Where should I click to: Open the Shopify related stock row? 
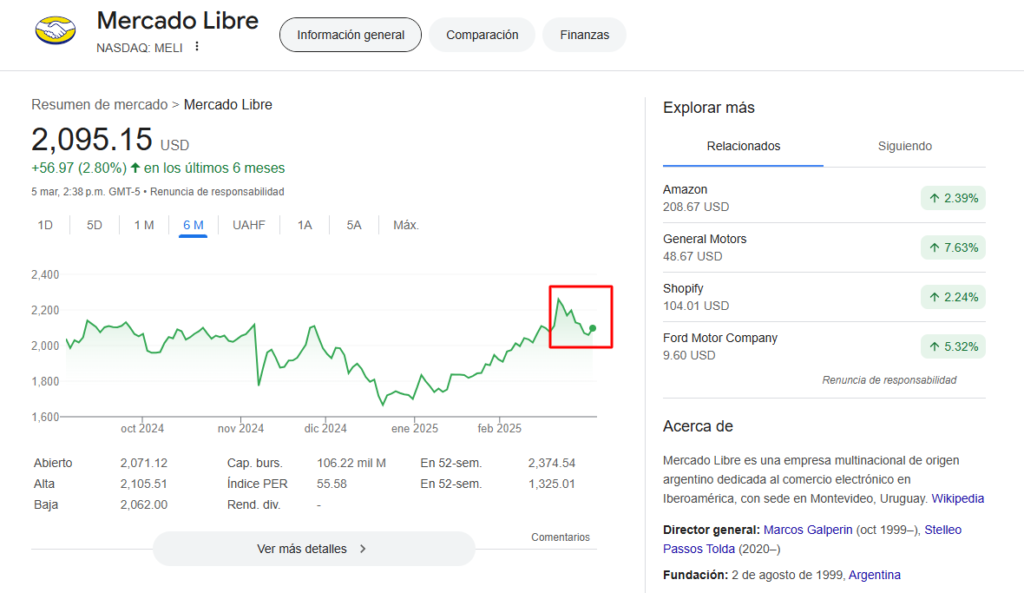824,297
